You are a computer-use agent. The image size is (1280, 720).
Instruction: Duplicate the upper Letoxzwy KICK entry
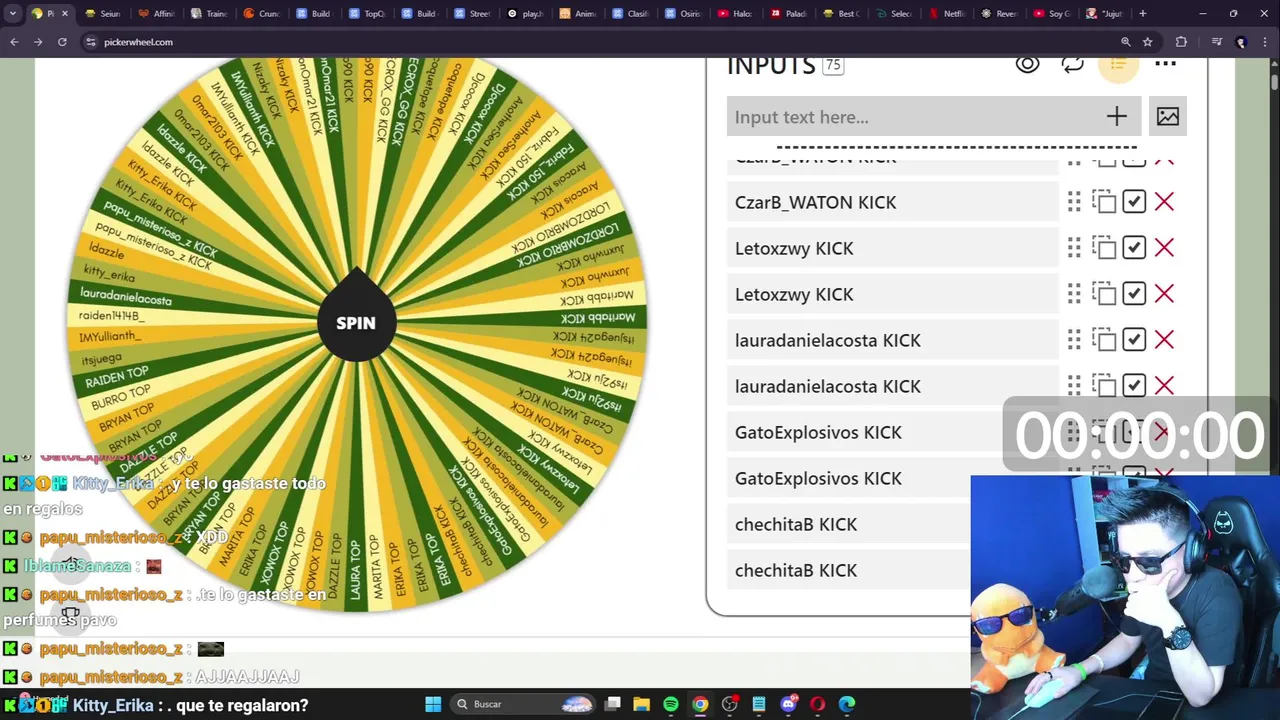click(1104, 248)
